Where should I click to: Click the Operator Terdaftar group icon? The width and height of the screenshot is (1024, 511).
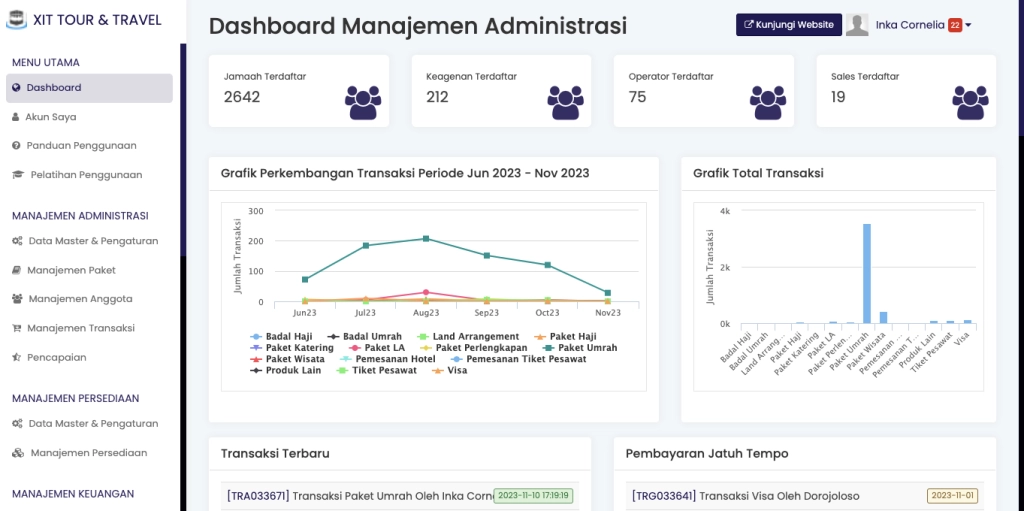[x=768, y=102]
